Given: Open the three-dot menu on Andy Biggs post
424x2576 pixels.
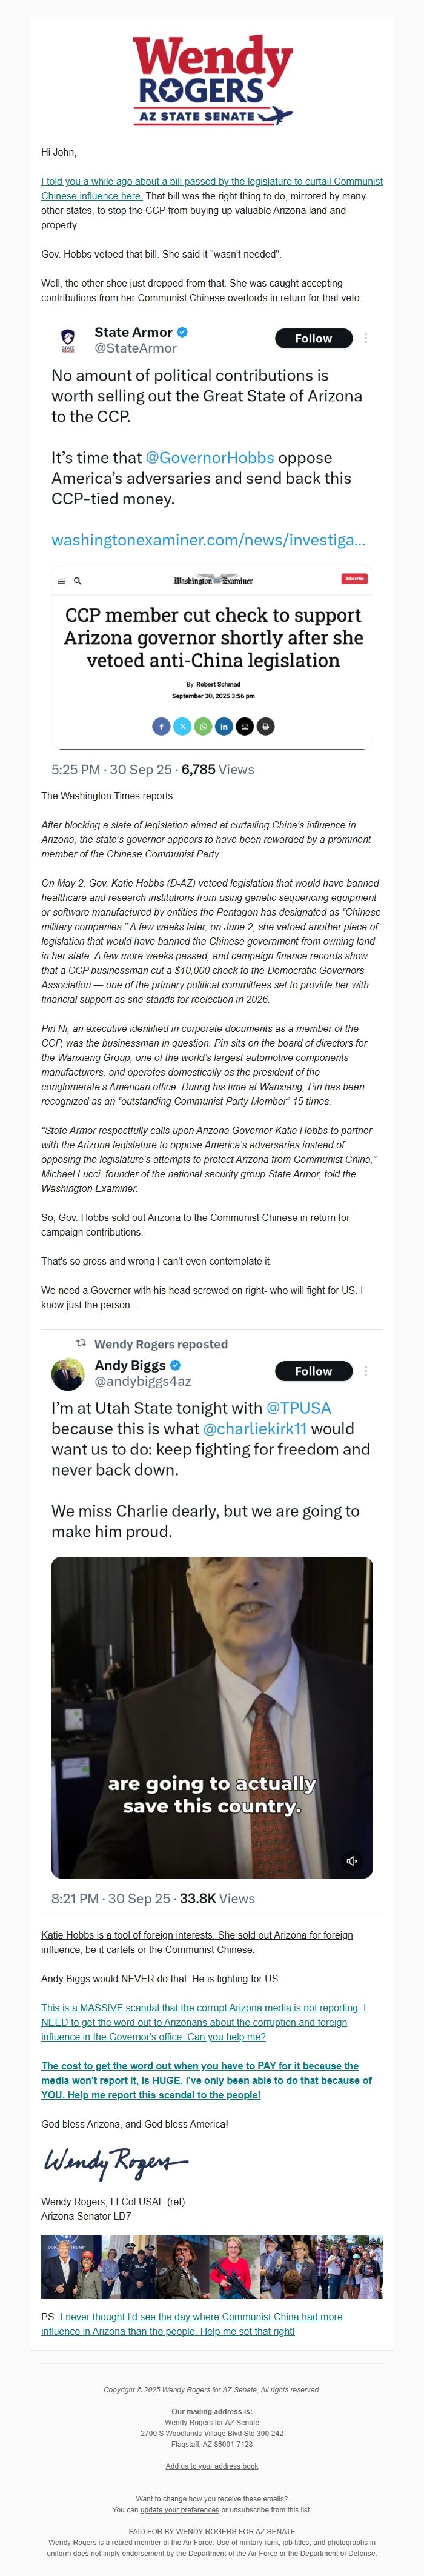Looking at the screenshot, I should click(366, 1370).
